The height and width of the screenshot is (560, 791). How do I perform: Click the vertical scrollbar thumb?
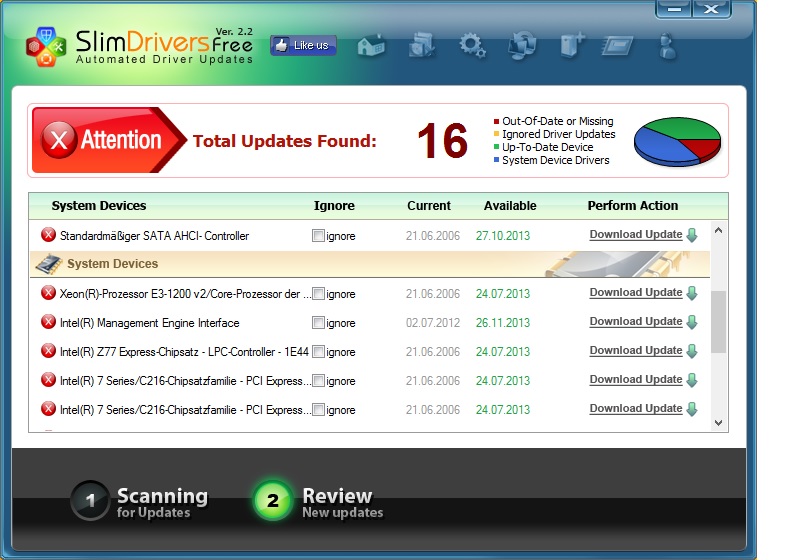[x=719, y=322]
